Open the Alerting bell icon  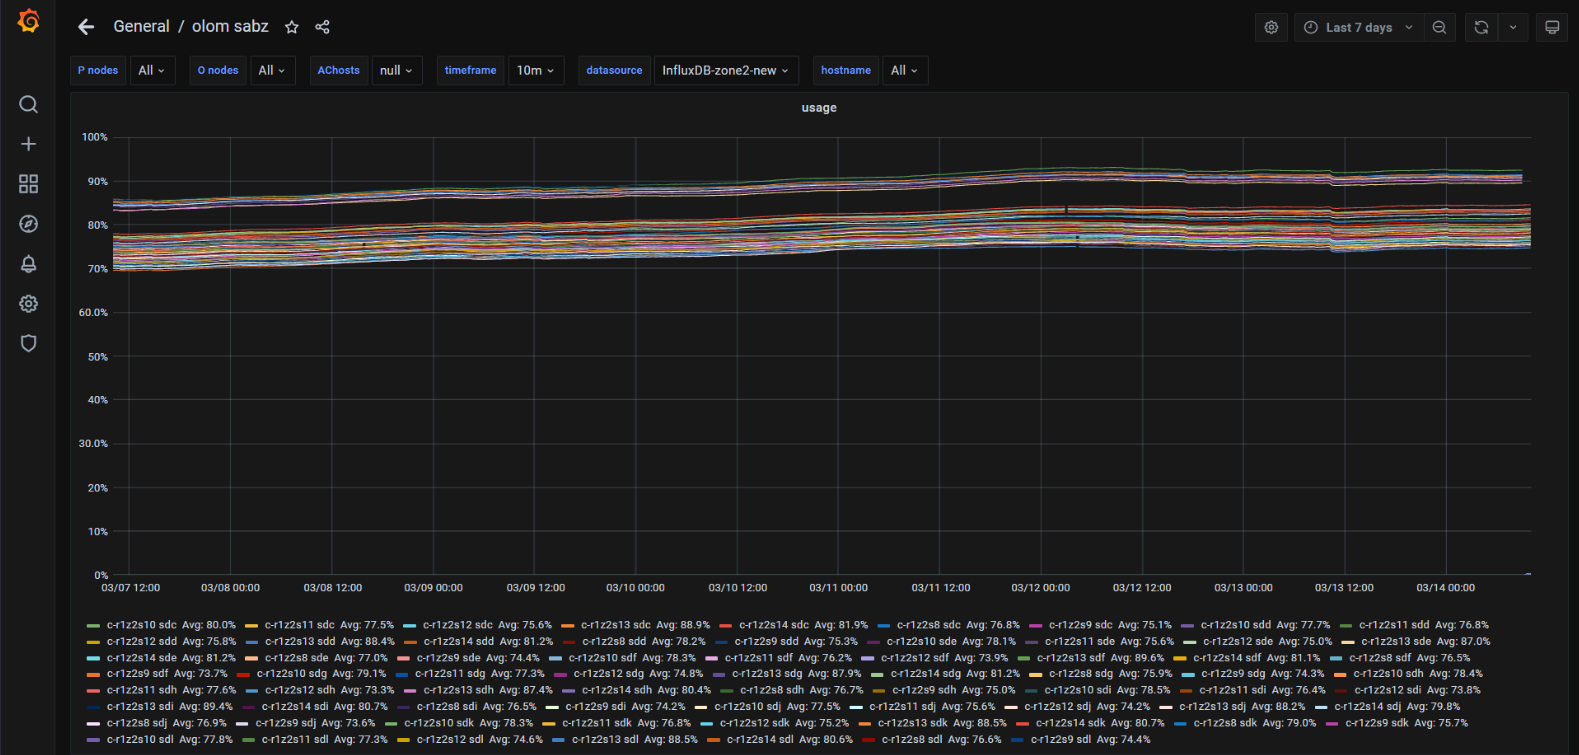[x=28, y=264]
